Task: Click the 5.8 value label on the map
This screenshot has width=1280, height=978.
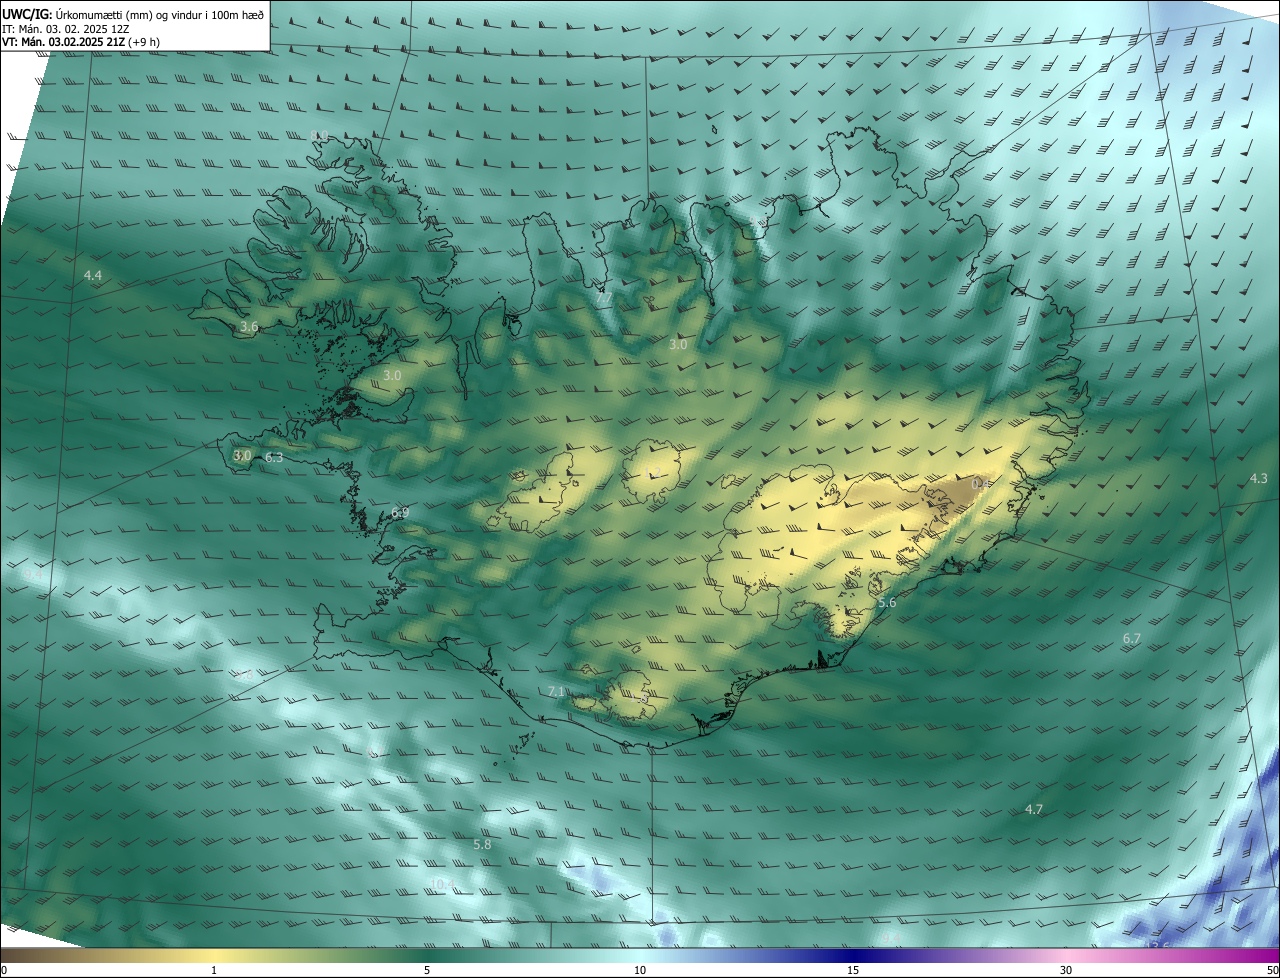Action: tap(482, 844)
